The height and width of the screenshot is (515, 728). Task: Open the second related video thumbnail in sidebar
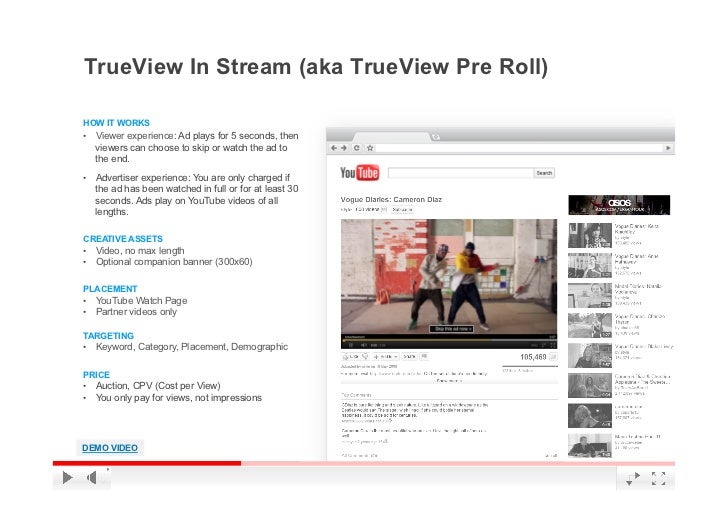pyautogui.click(x=590, y=266)
